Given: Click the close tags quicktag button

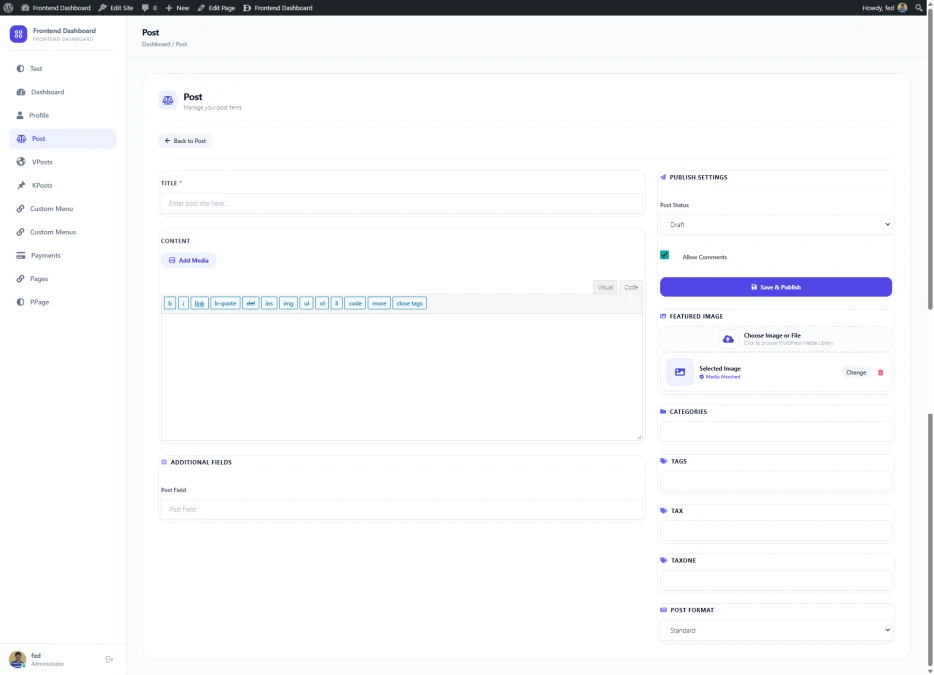Looking at the screenshot, I should pyautogui.click(x=410, y=303).
